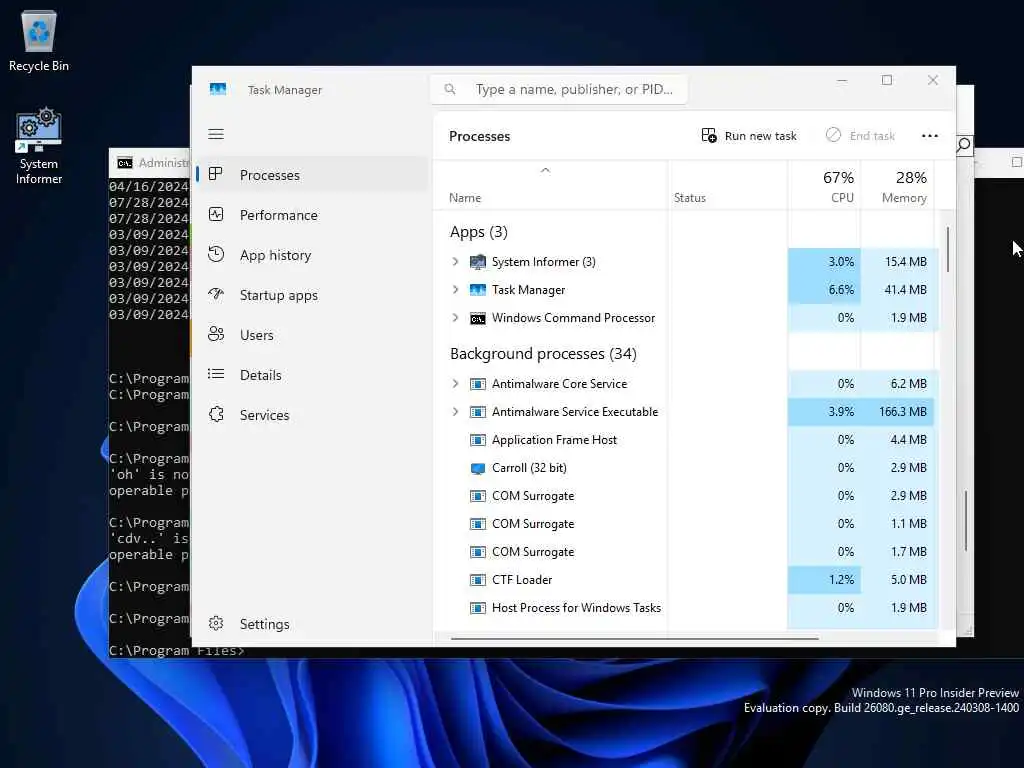Sort by the Name column header
This screenshot has height=768, width=1024.
(550, 186)
